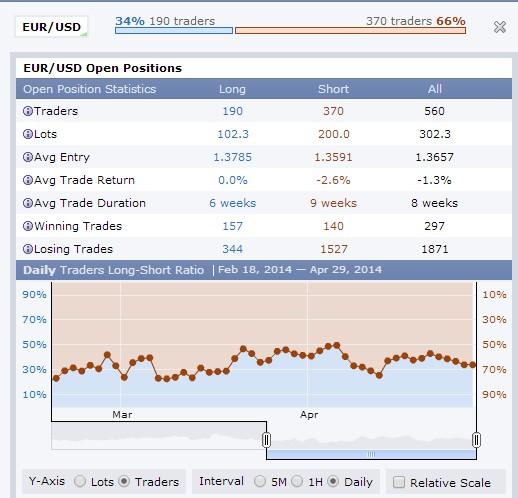Select the Daily interval radio button
518x498 pixels.
(x=333, y=481)
